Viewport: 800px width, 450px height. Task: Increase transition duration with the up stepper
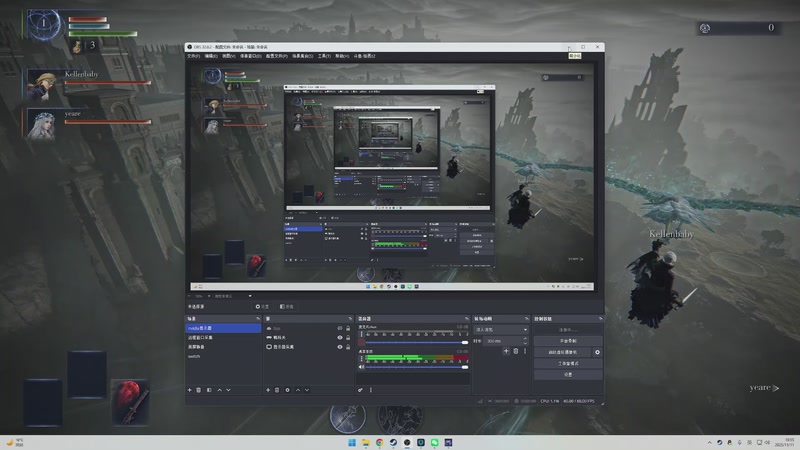tap(525, 339)
